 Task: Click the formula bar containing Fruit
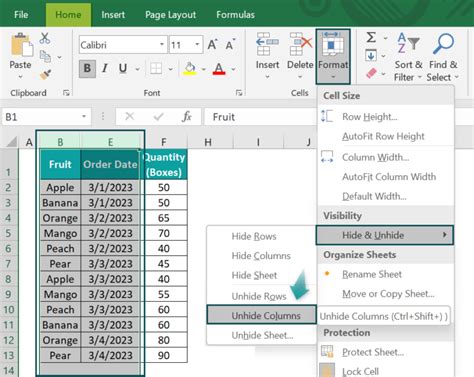click(260, 117)
